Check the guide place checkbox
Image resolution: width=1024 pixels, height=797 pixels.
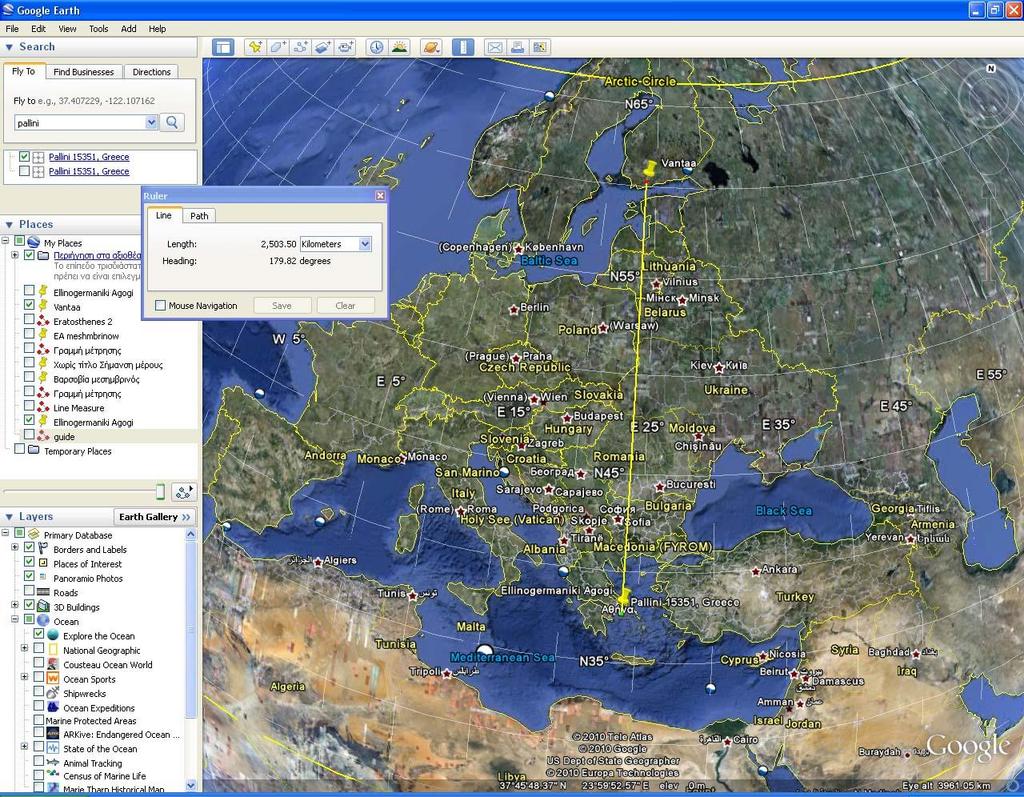click(29, 434)
